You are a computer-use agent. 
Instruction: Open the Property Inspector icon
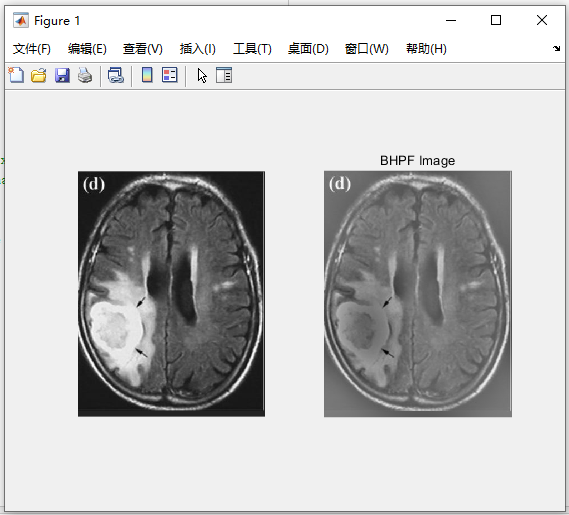click(224, 75)
